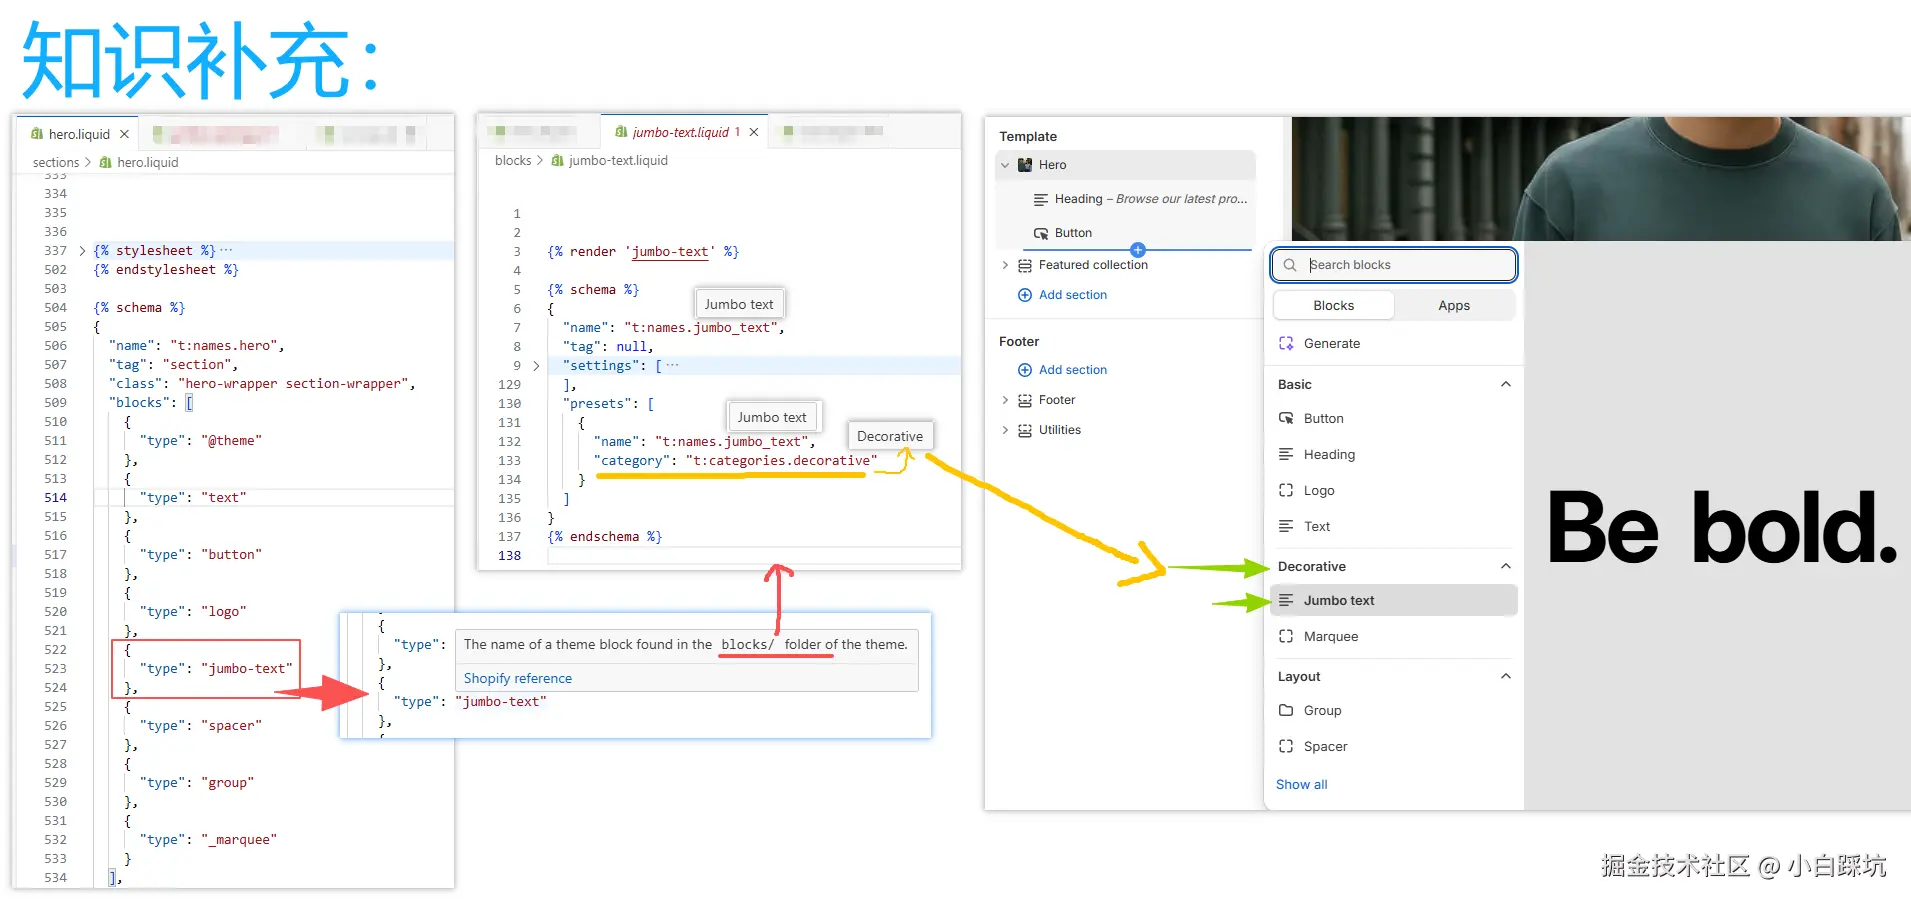Click the Hero section icon in Template
Image resolution: width=1911 pixels, height=904 pixels.
1025,165
